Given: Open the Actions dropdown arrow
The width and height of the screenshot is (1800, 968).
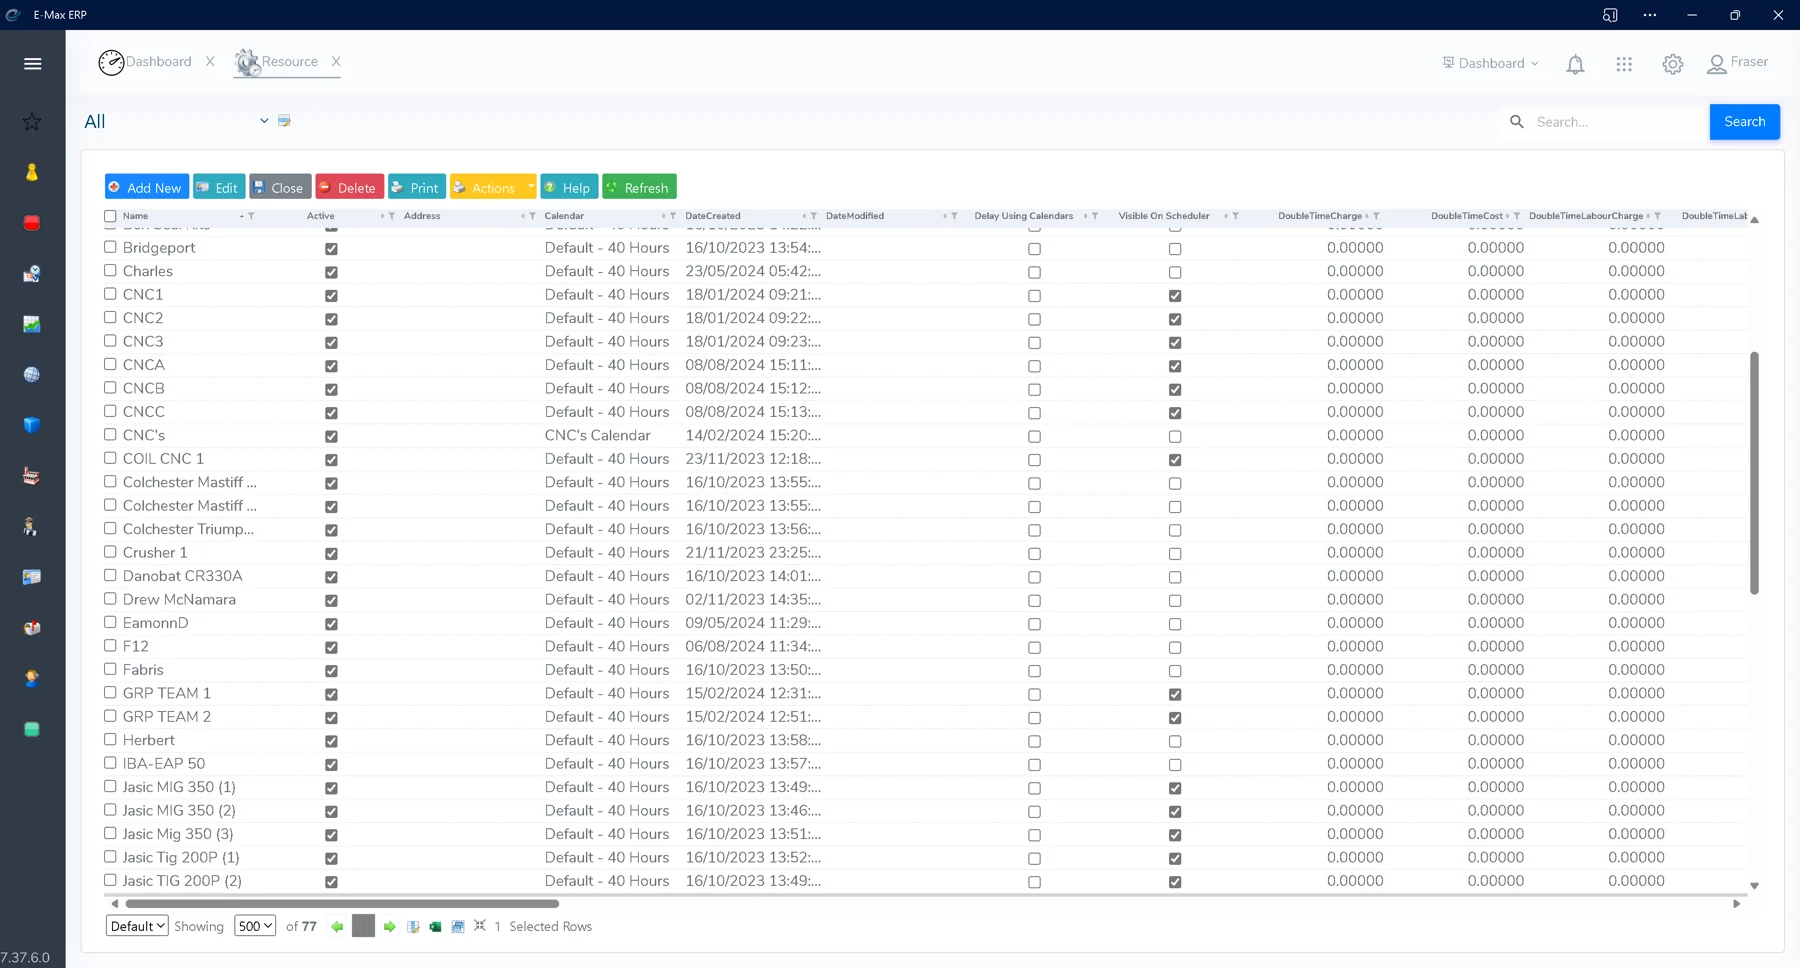Looking at the screenshot, I should [531, 187].
